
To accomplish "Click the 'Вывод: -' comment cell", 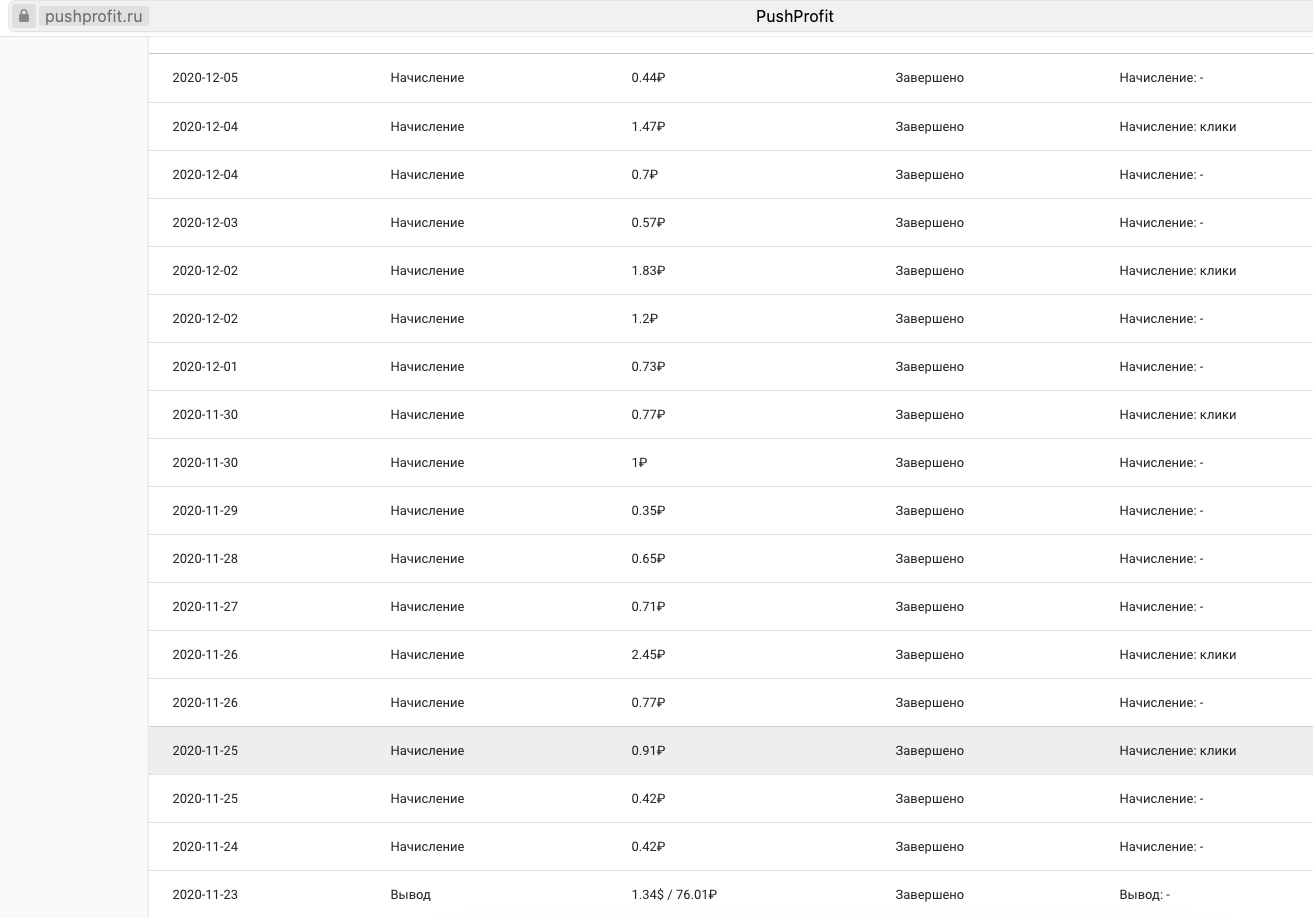I will (x=1144, y=895).
